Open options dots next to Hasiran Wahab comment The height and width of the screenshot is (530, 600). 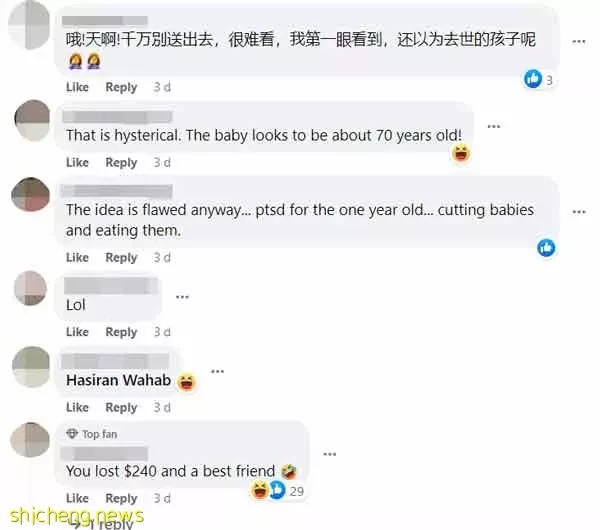click(x=217, y=371)
